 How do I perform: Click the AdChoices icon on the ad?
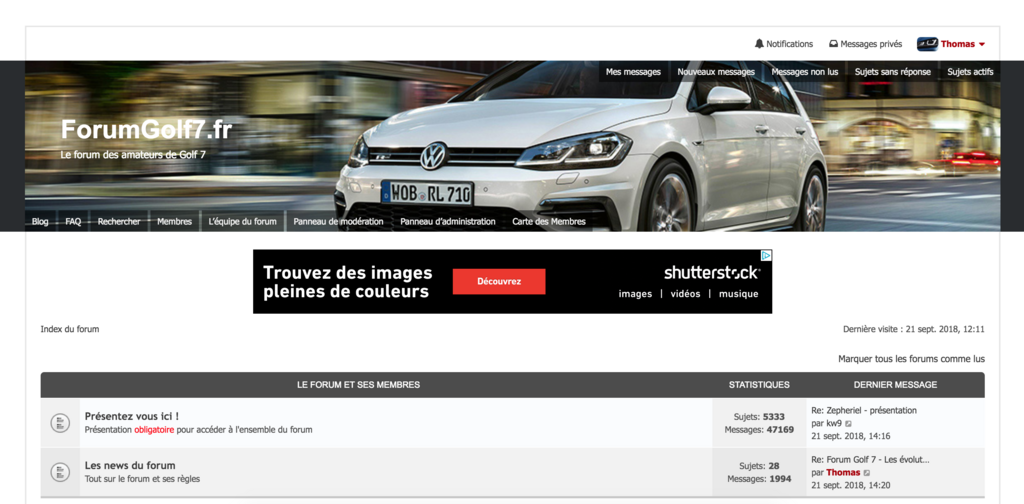click(766, 255)
